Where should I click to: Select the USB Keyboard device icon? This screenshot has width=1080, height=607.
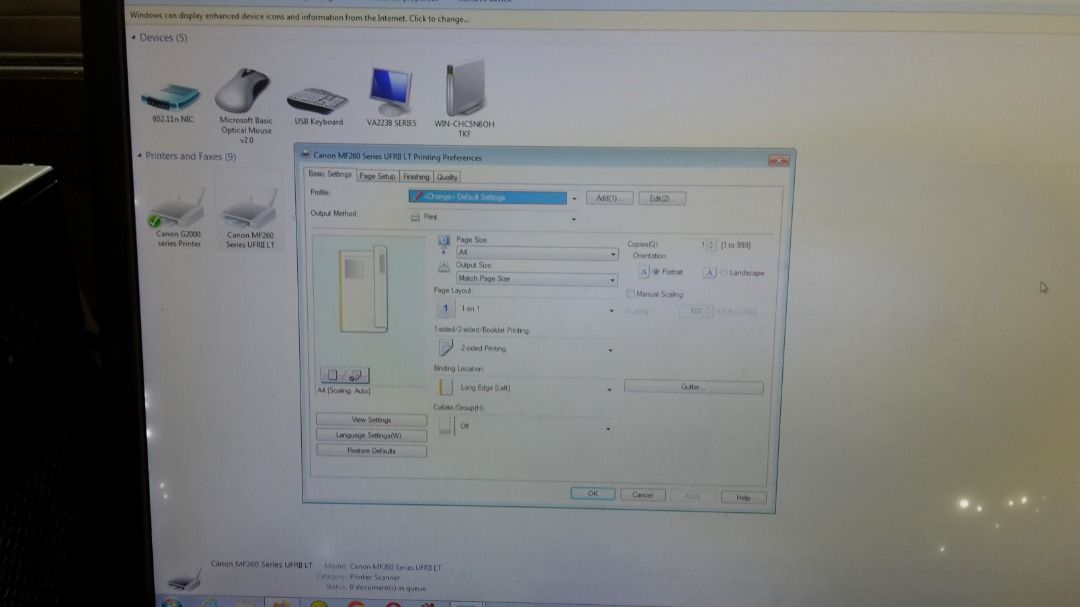click(x=317, y=101)
